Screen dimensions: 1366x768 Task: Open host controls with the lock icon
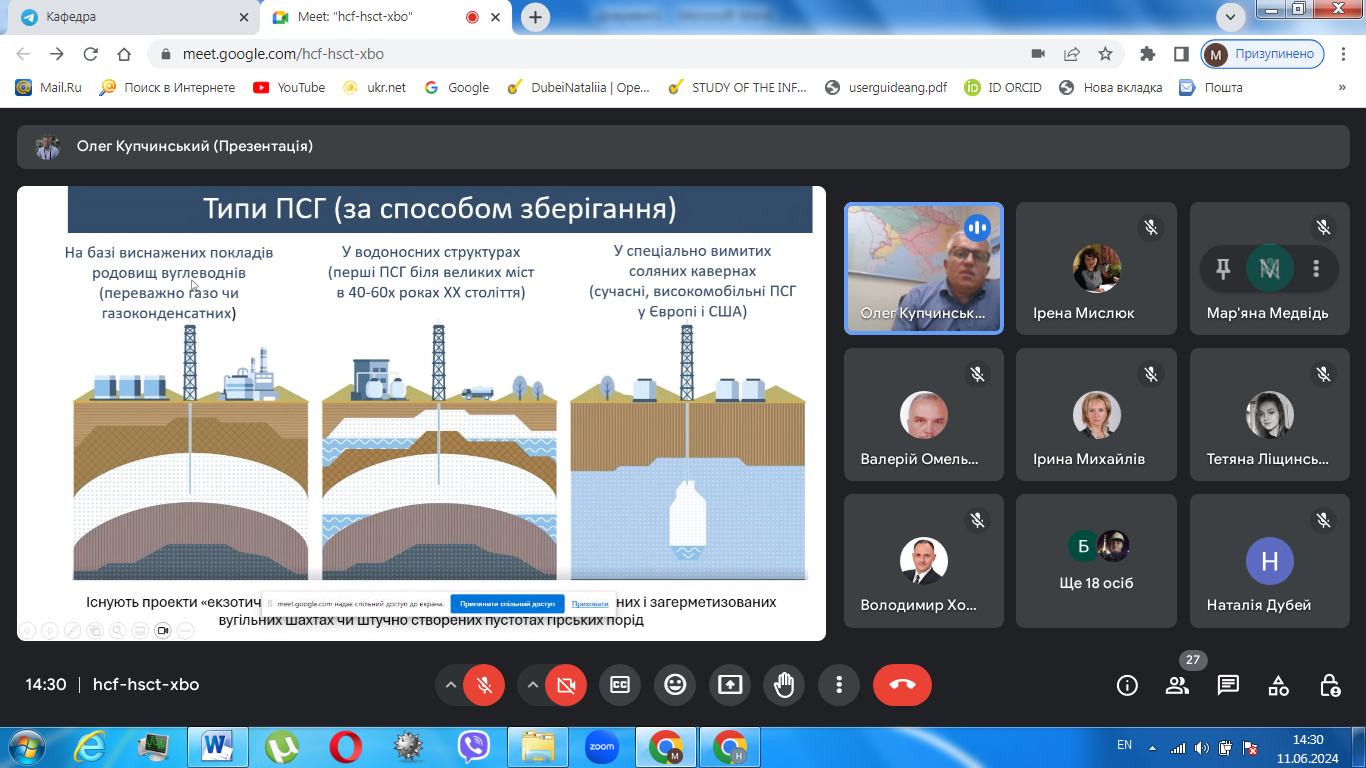[x=1329, y=685]
